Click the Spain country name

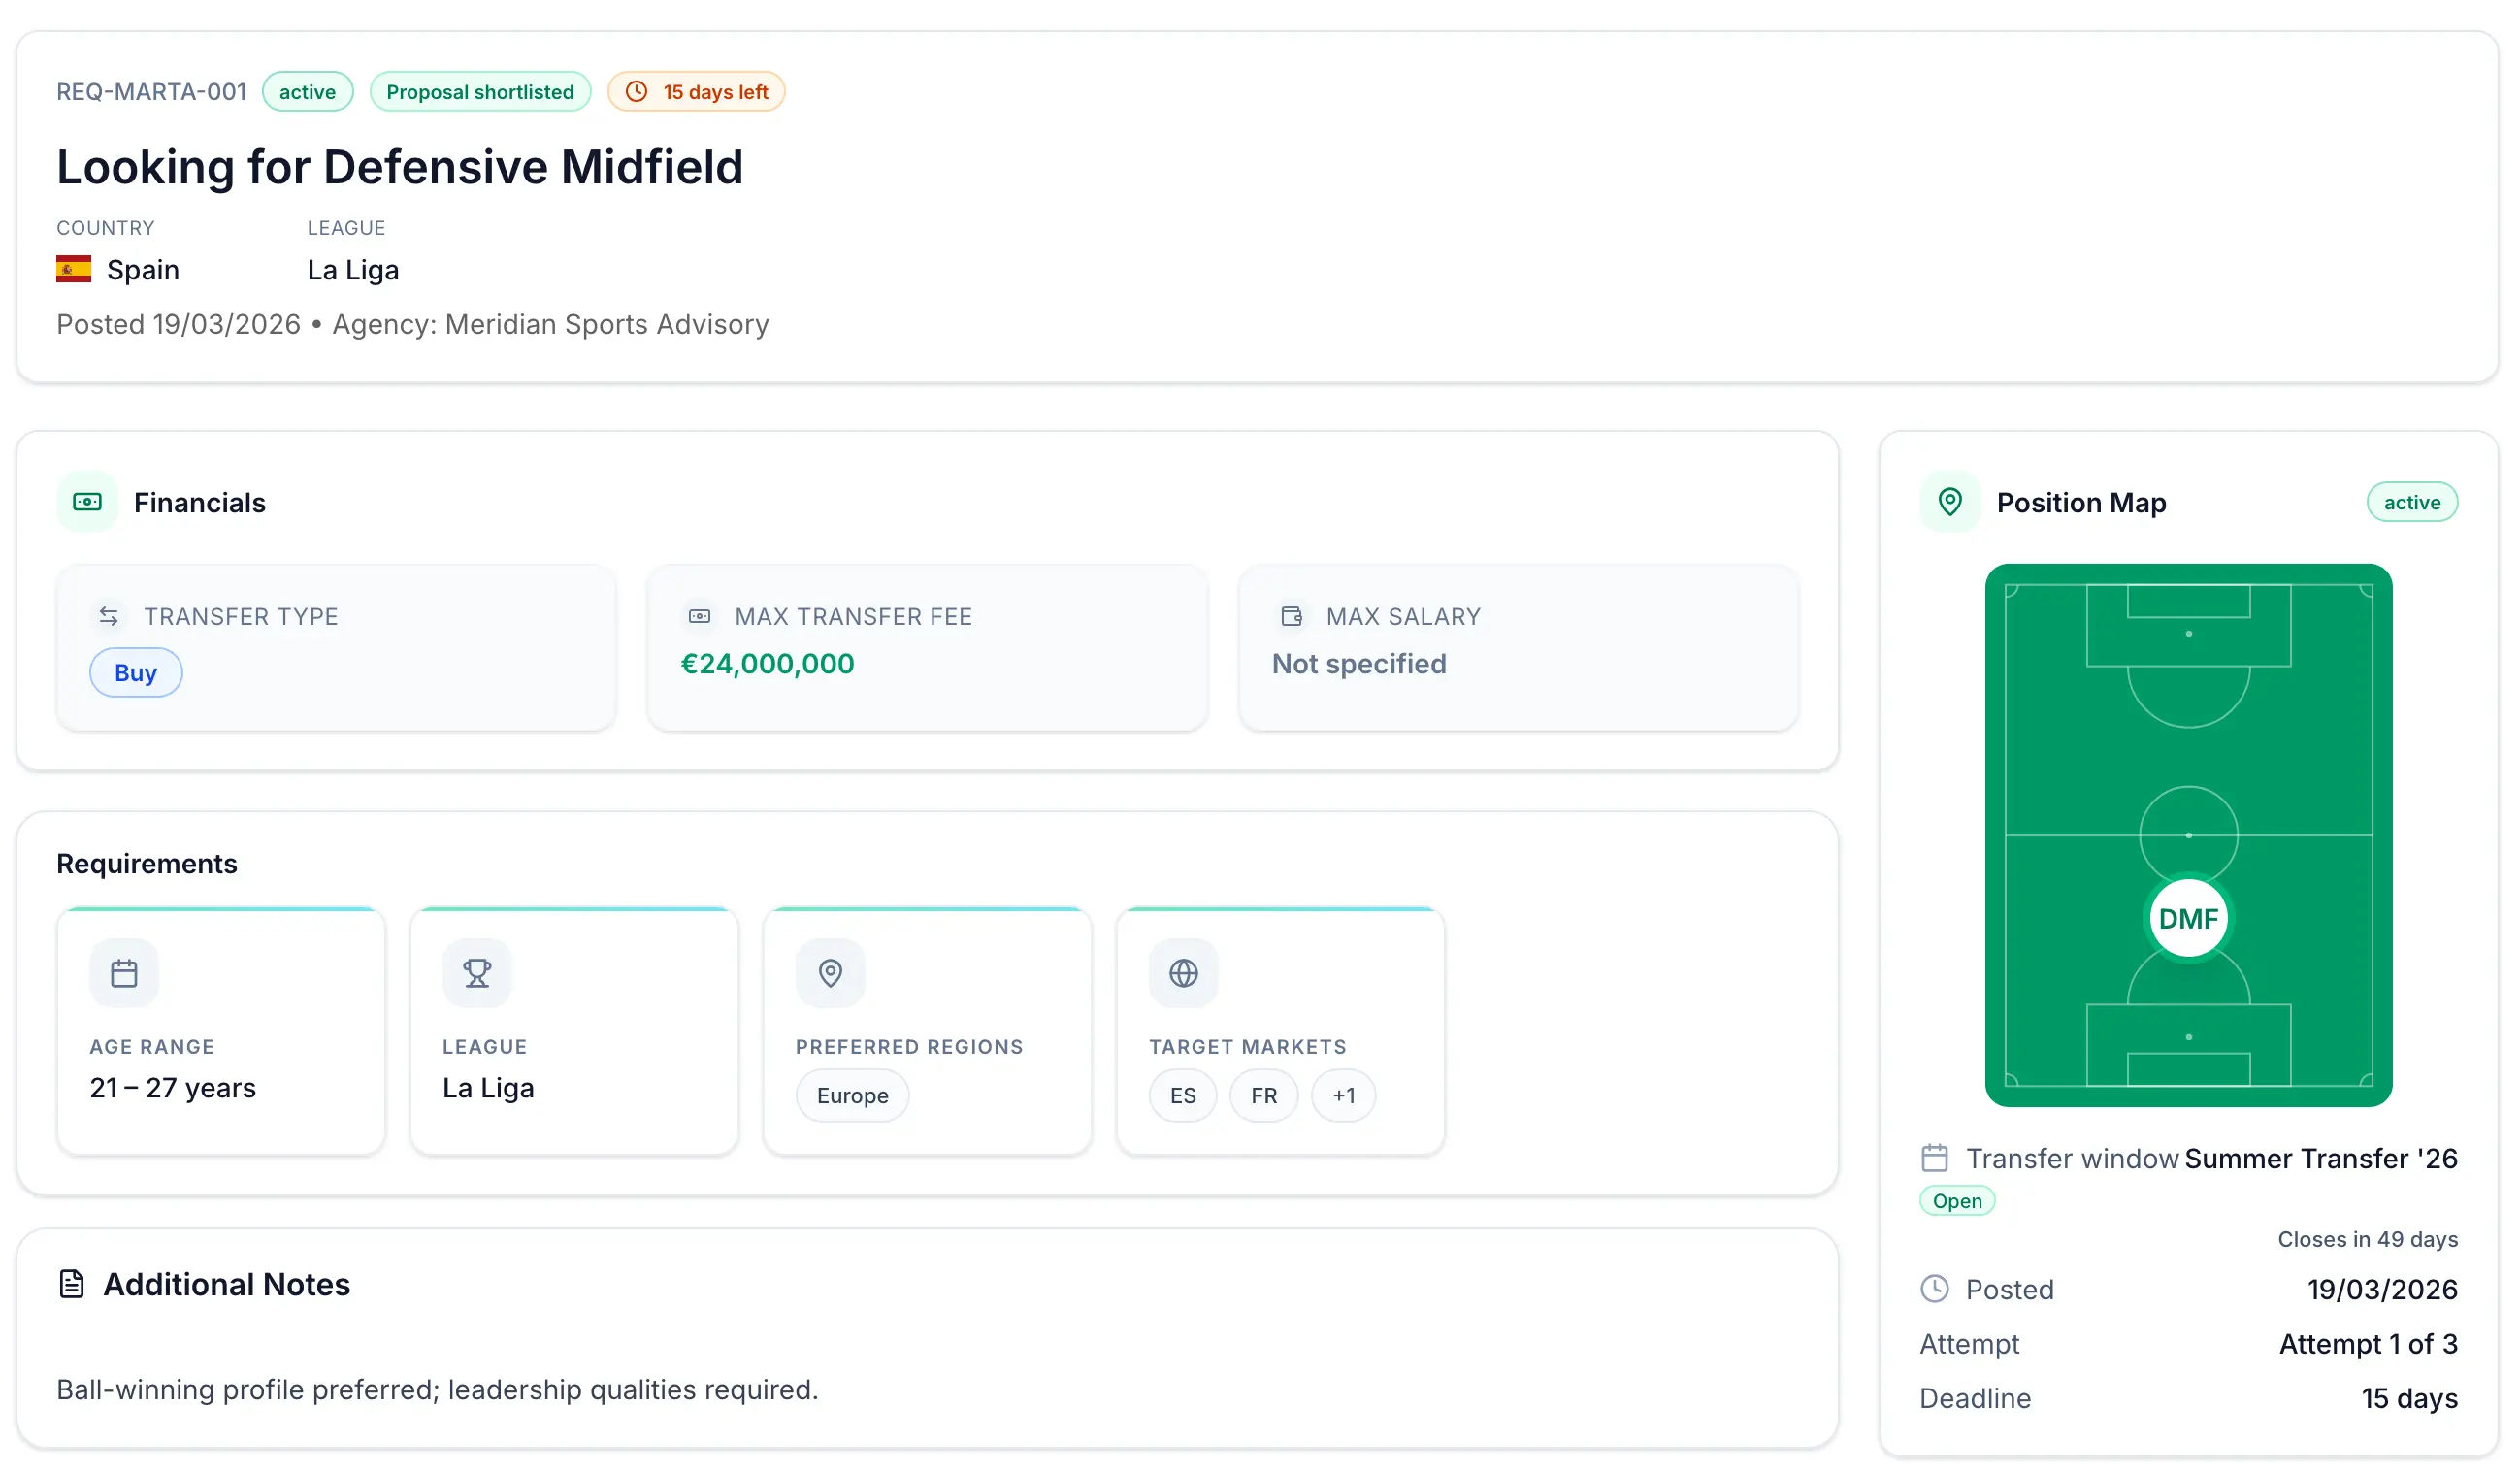click(x=143, y=270)
